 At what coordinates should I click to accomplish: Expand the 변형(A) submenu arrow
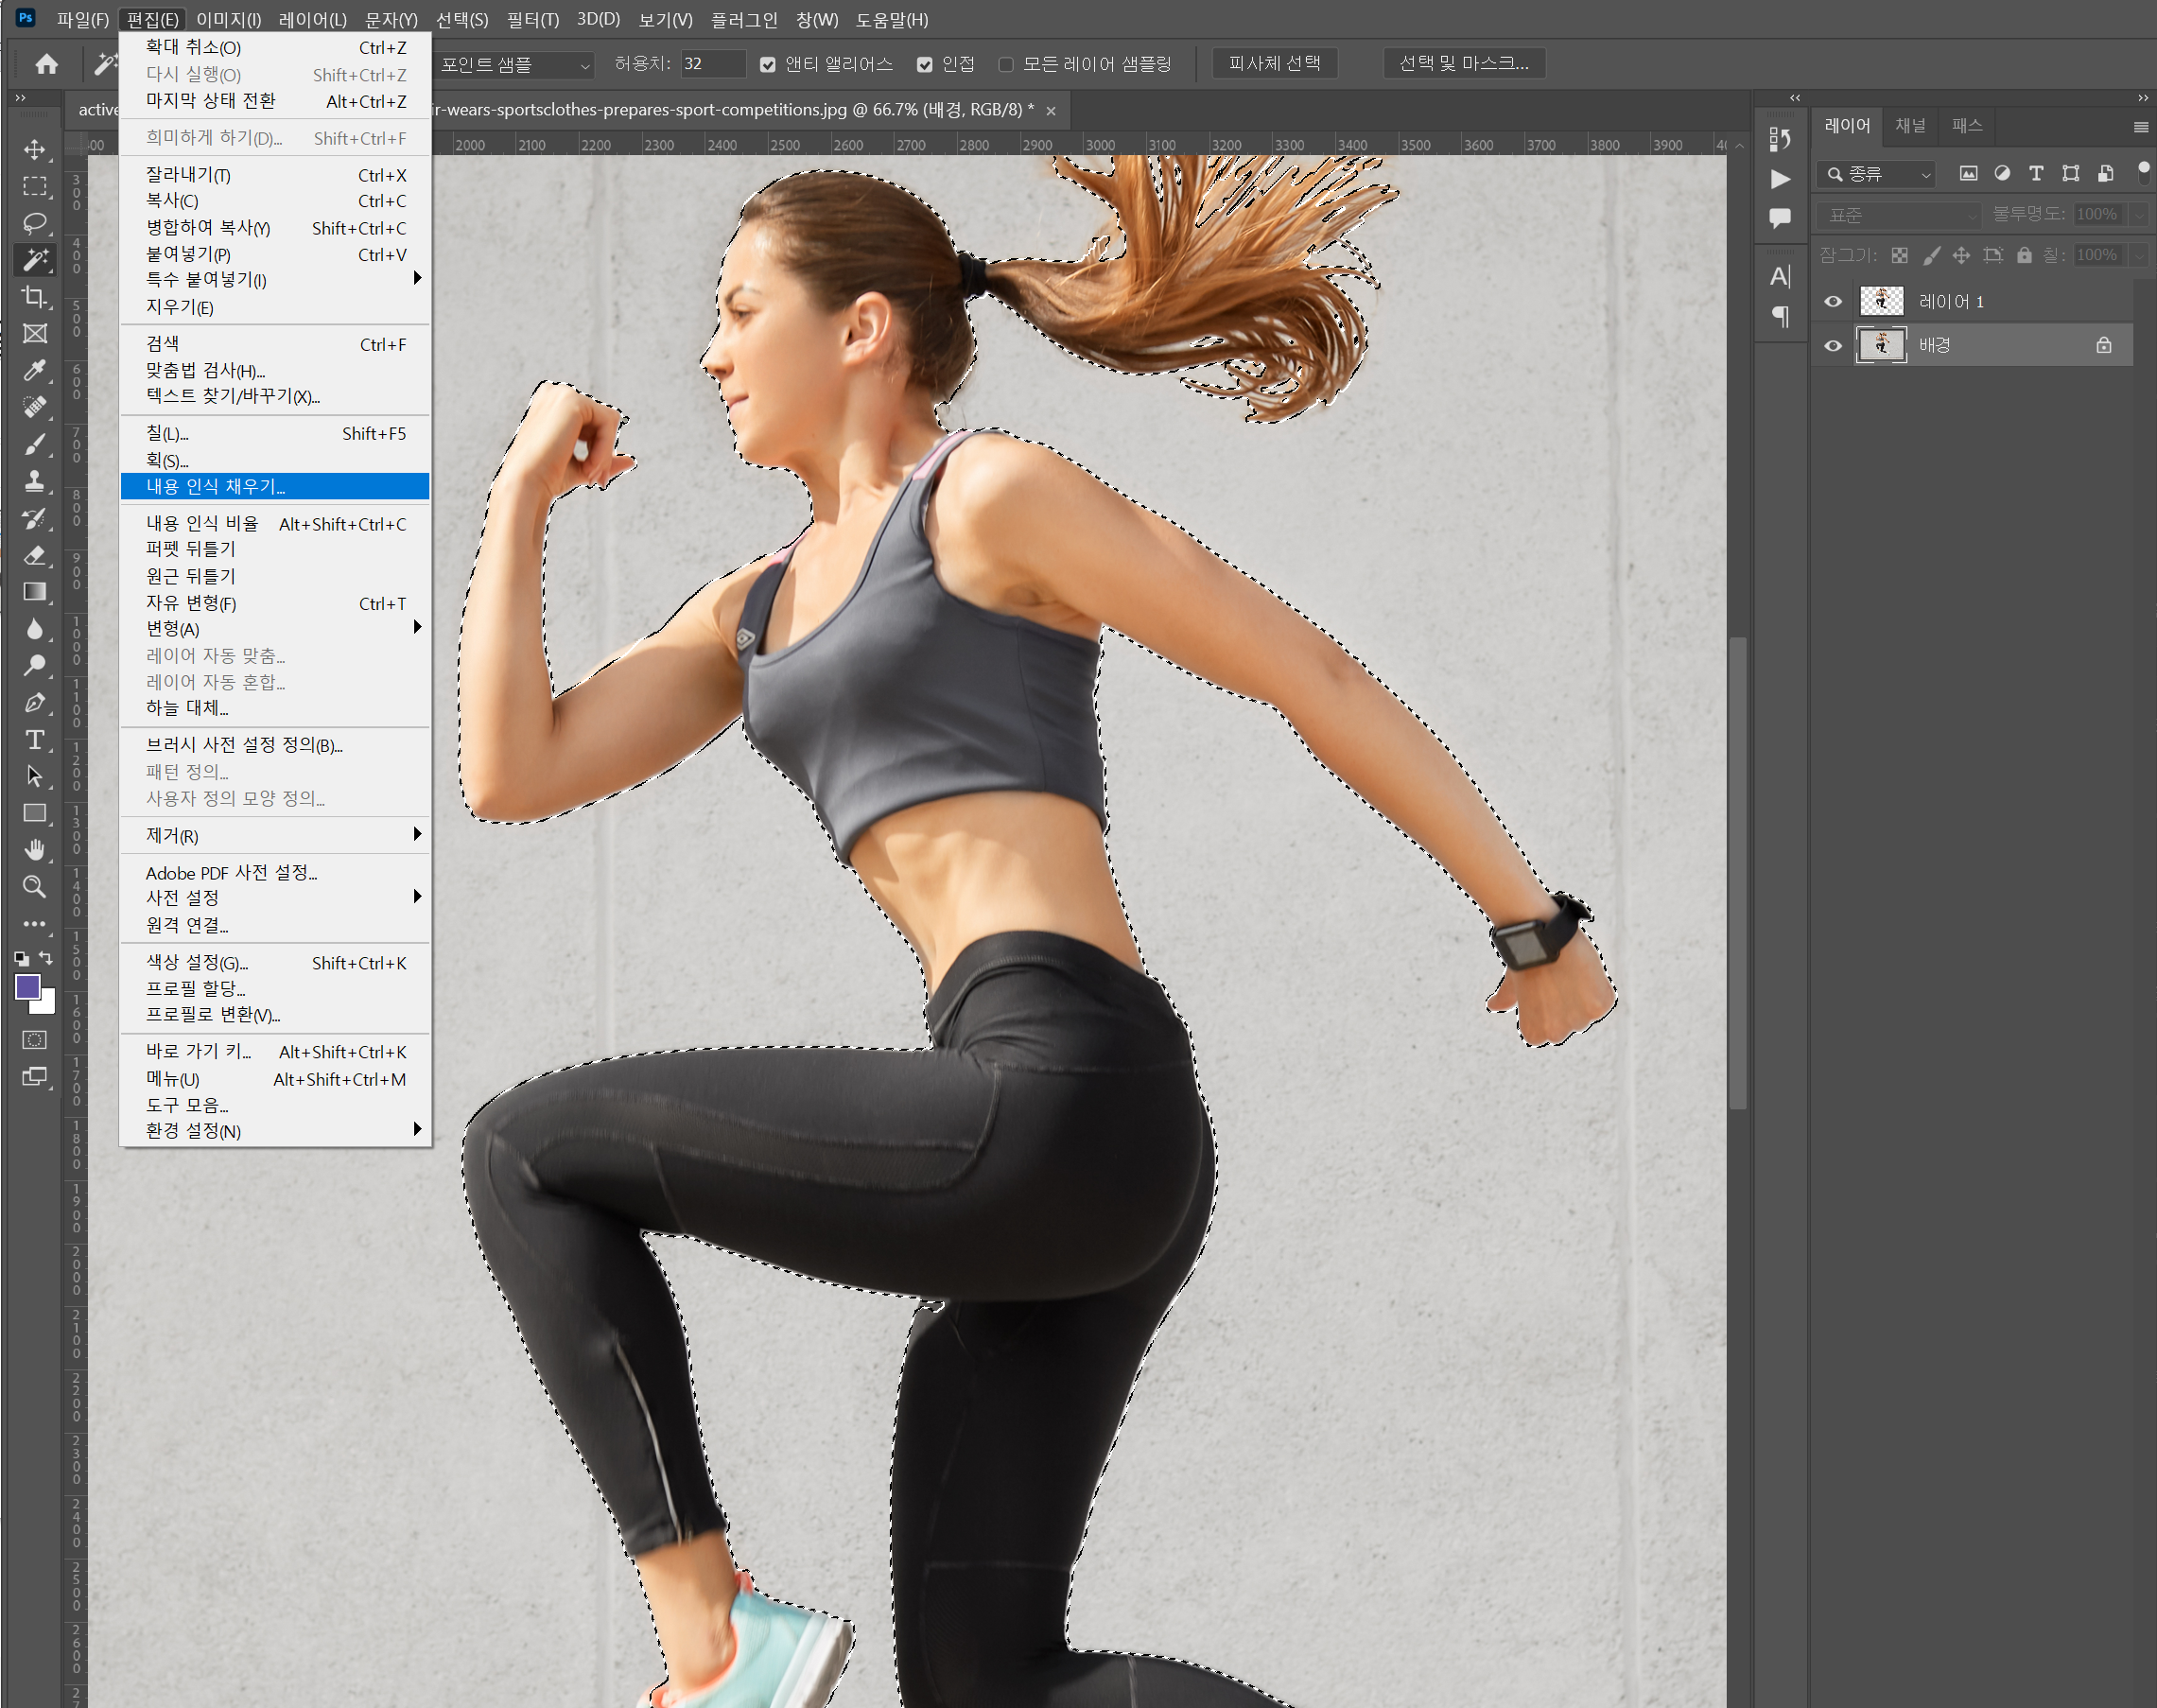417,628
